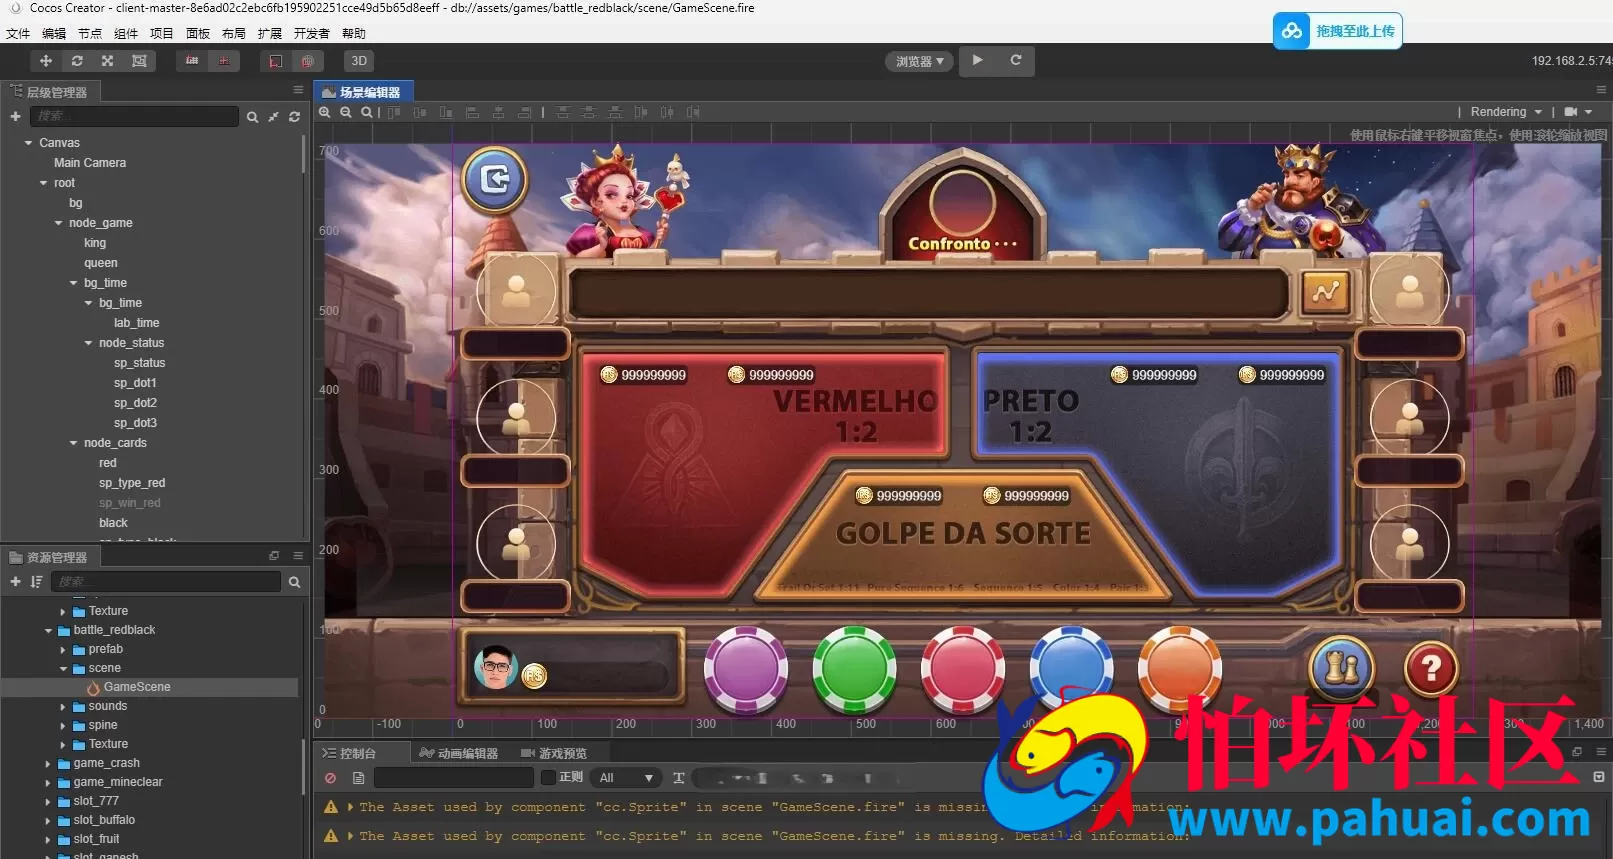
Task: Open the 项目 menu
Action: click(x=162, y=33)
